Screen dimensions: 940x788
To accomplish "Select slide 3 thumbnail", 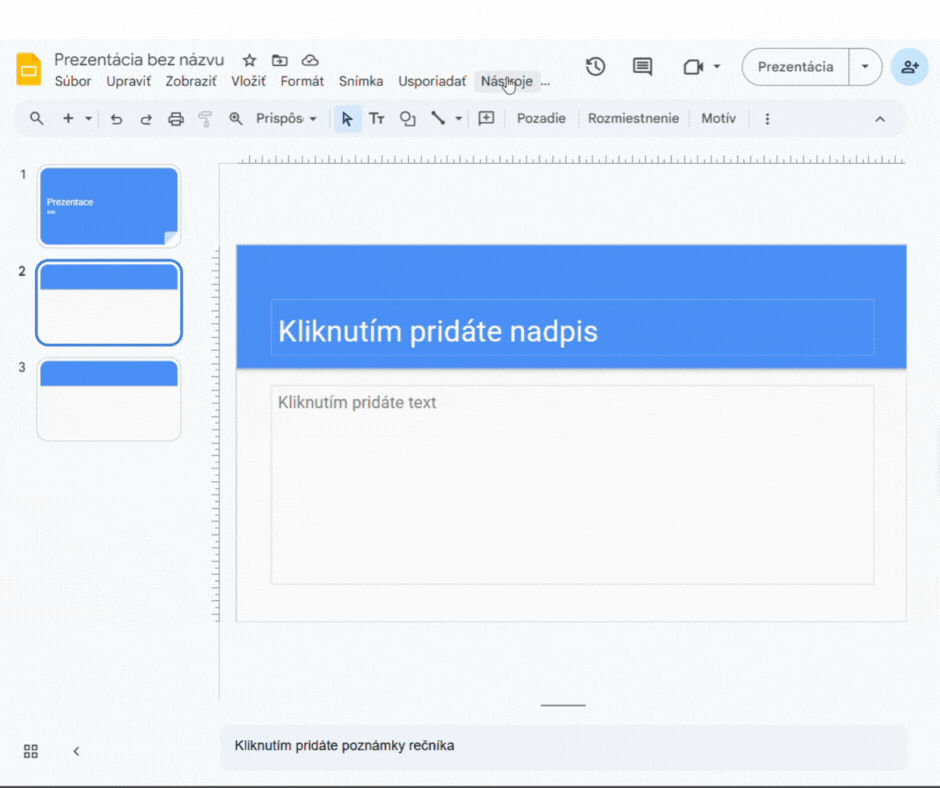I will (109, 399).
